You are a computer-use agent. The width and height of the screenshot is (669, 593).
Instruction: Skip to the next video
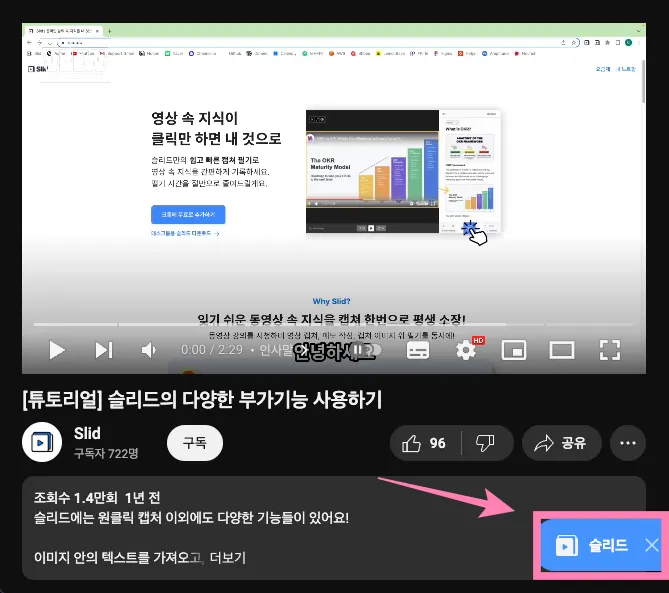(104, 350)
